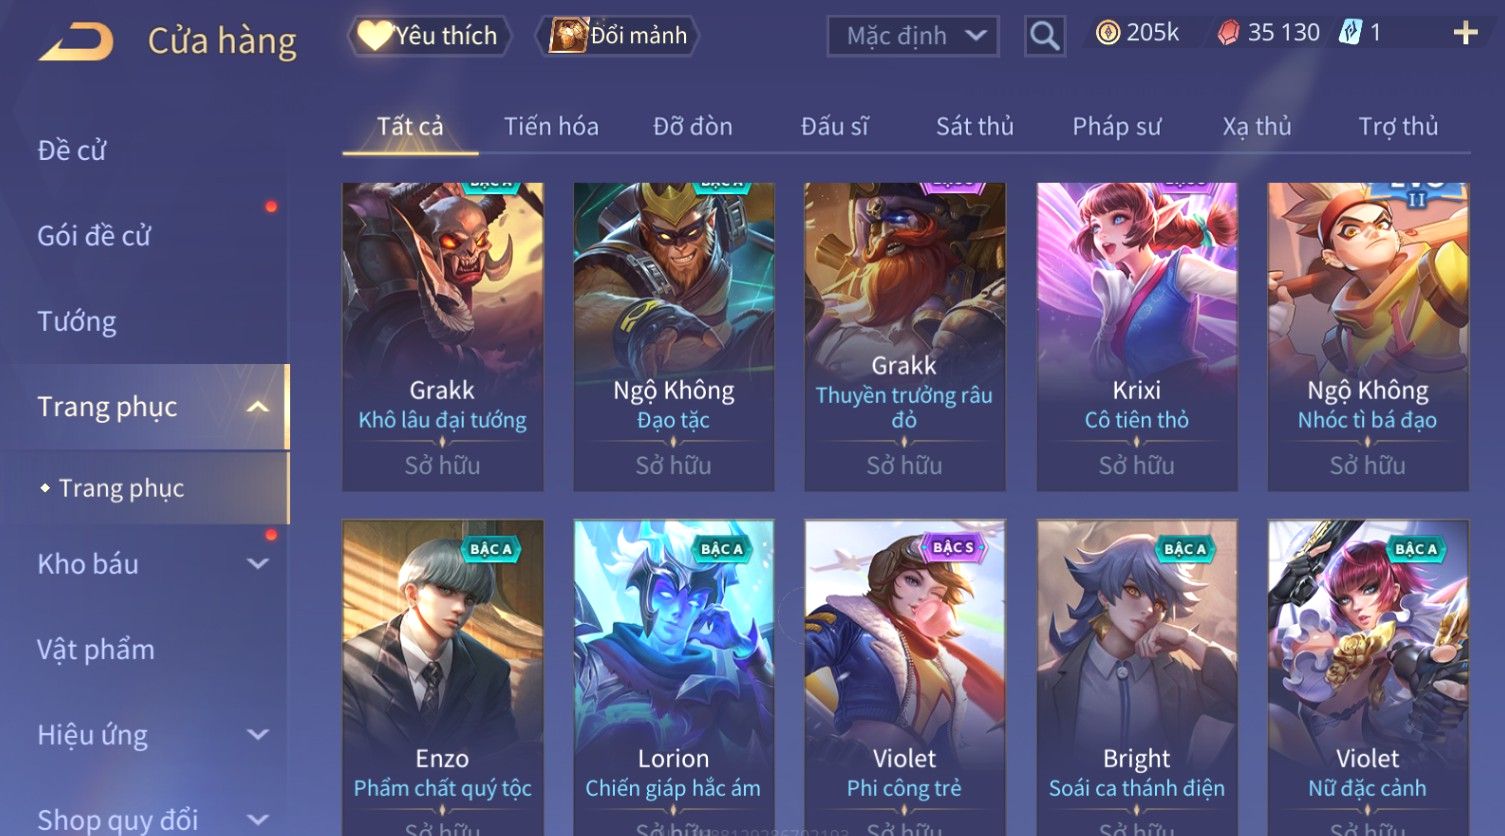The image size is (1505, 836).
Task: Open Krixi Cô tiên thỏ skin card
Action: [1136, 336]
